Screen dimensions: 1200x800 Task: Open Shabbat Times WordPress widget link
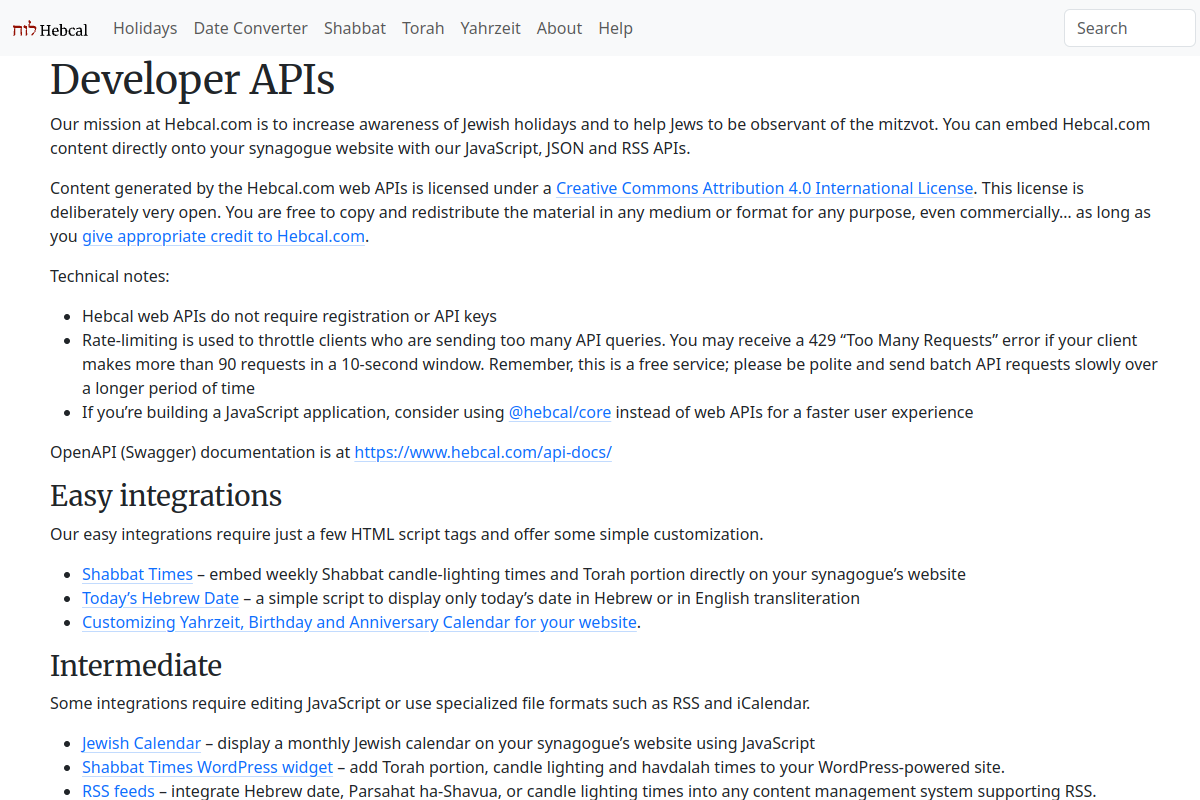coord(207,767)
